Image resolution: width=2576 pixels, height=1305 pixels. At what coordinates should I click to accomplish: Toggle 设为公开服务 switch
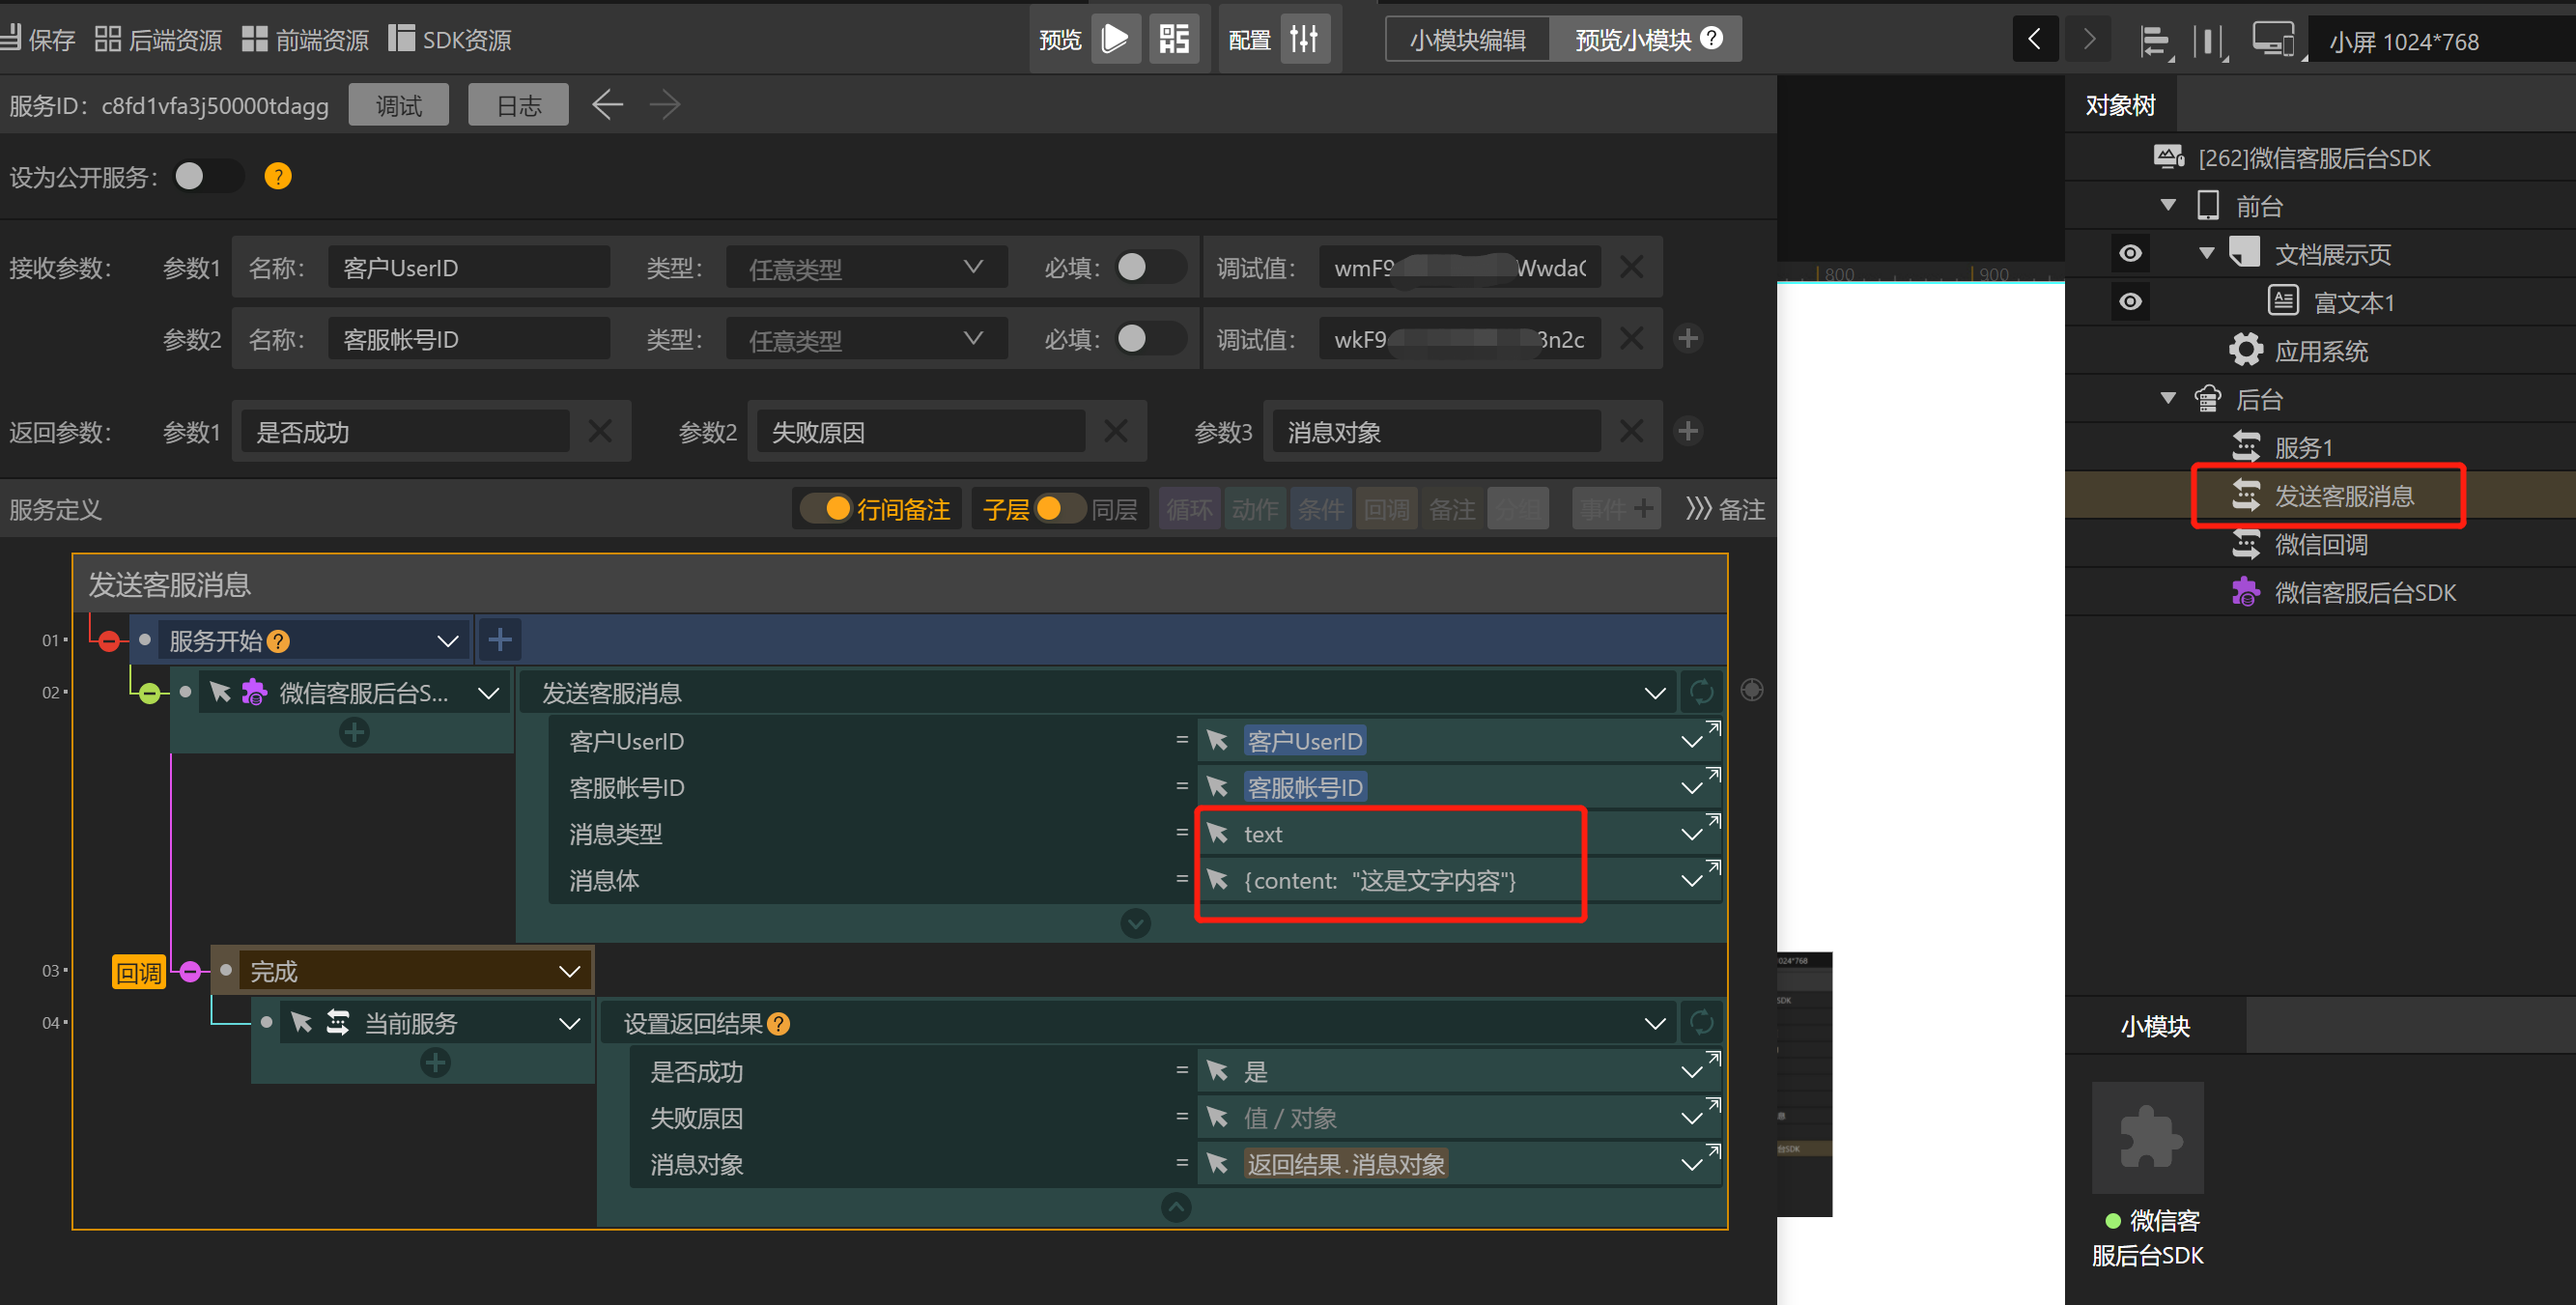pyautogui.click(x=207, y=177)
